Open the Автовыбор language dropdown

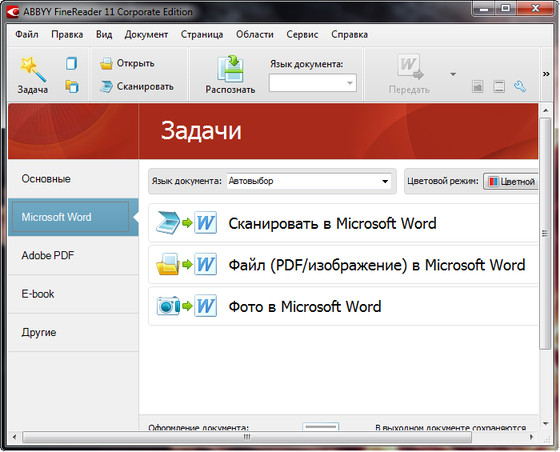coord(309,181)
